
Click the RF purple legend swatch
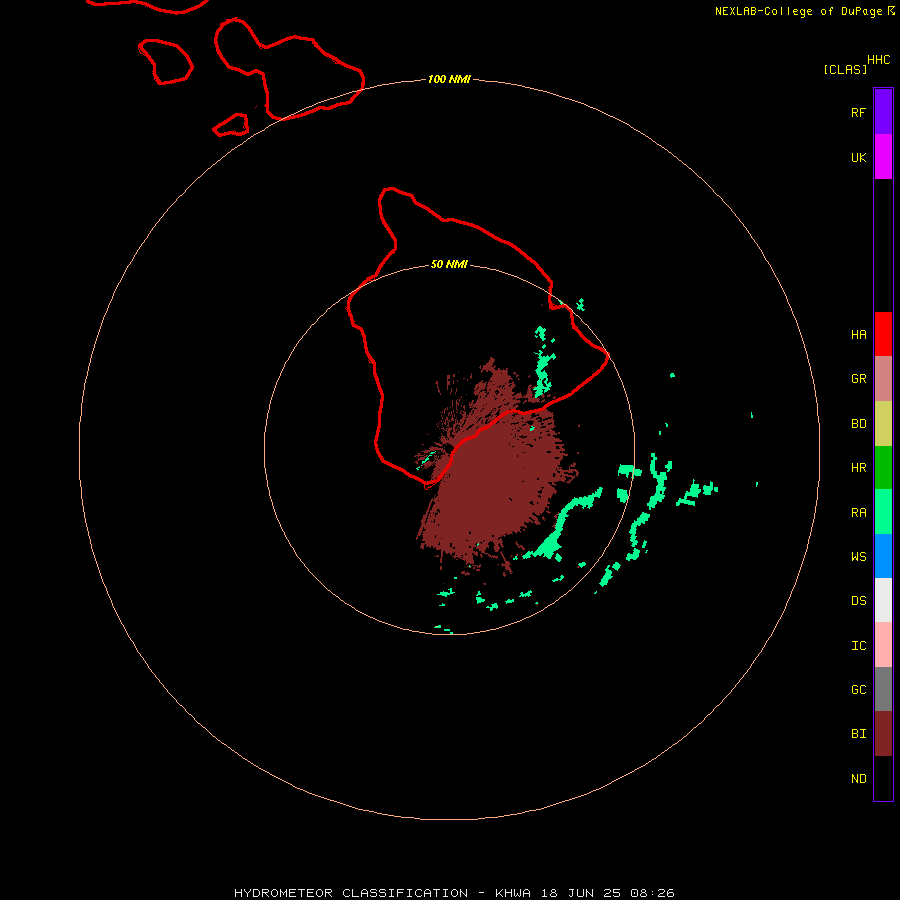point(883,112)
